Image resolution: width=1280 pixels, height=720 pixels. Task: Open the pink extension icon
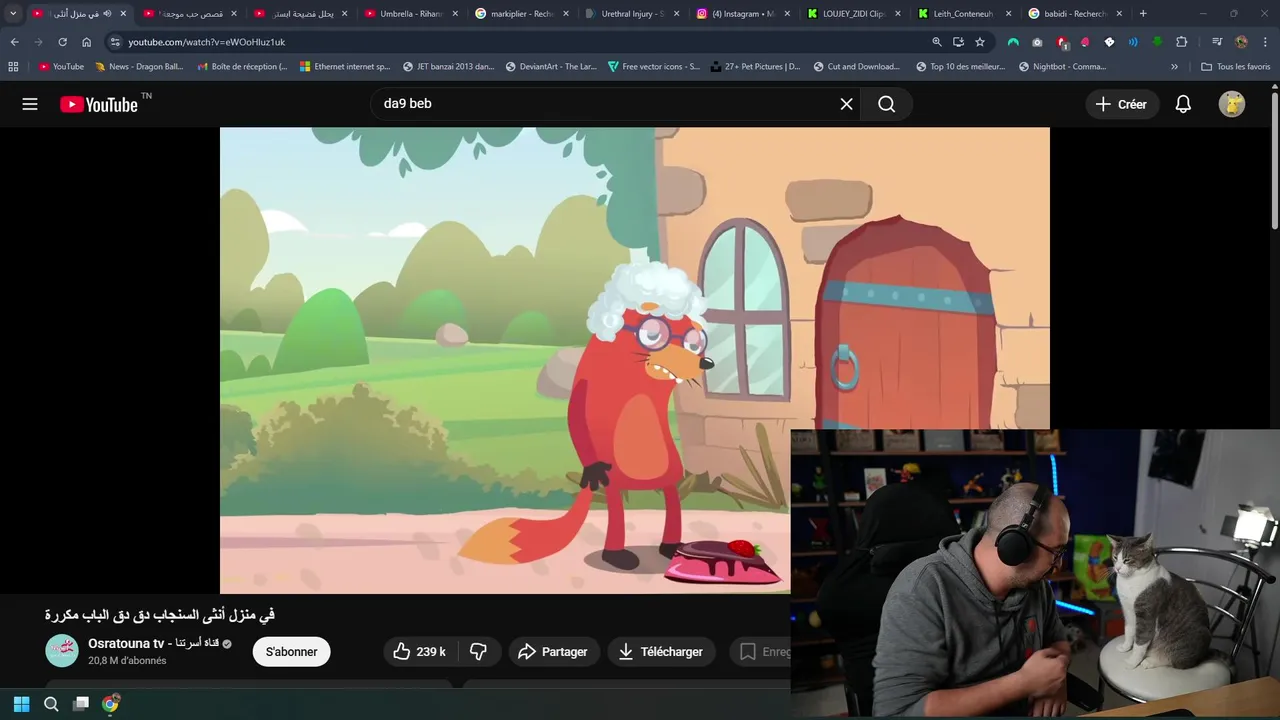click(x=1085, y=42)
